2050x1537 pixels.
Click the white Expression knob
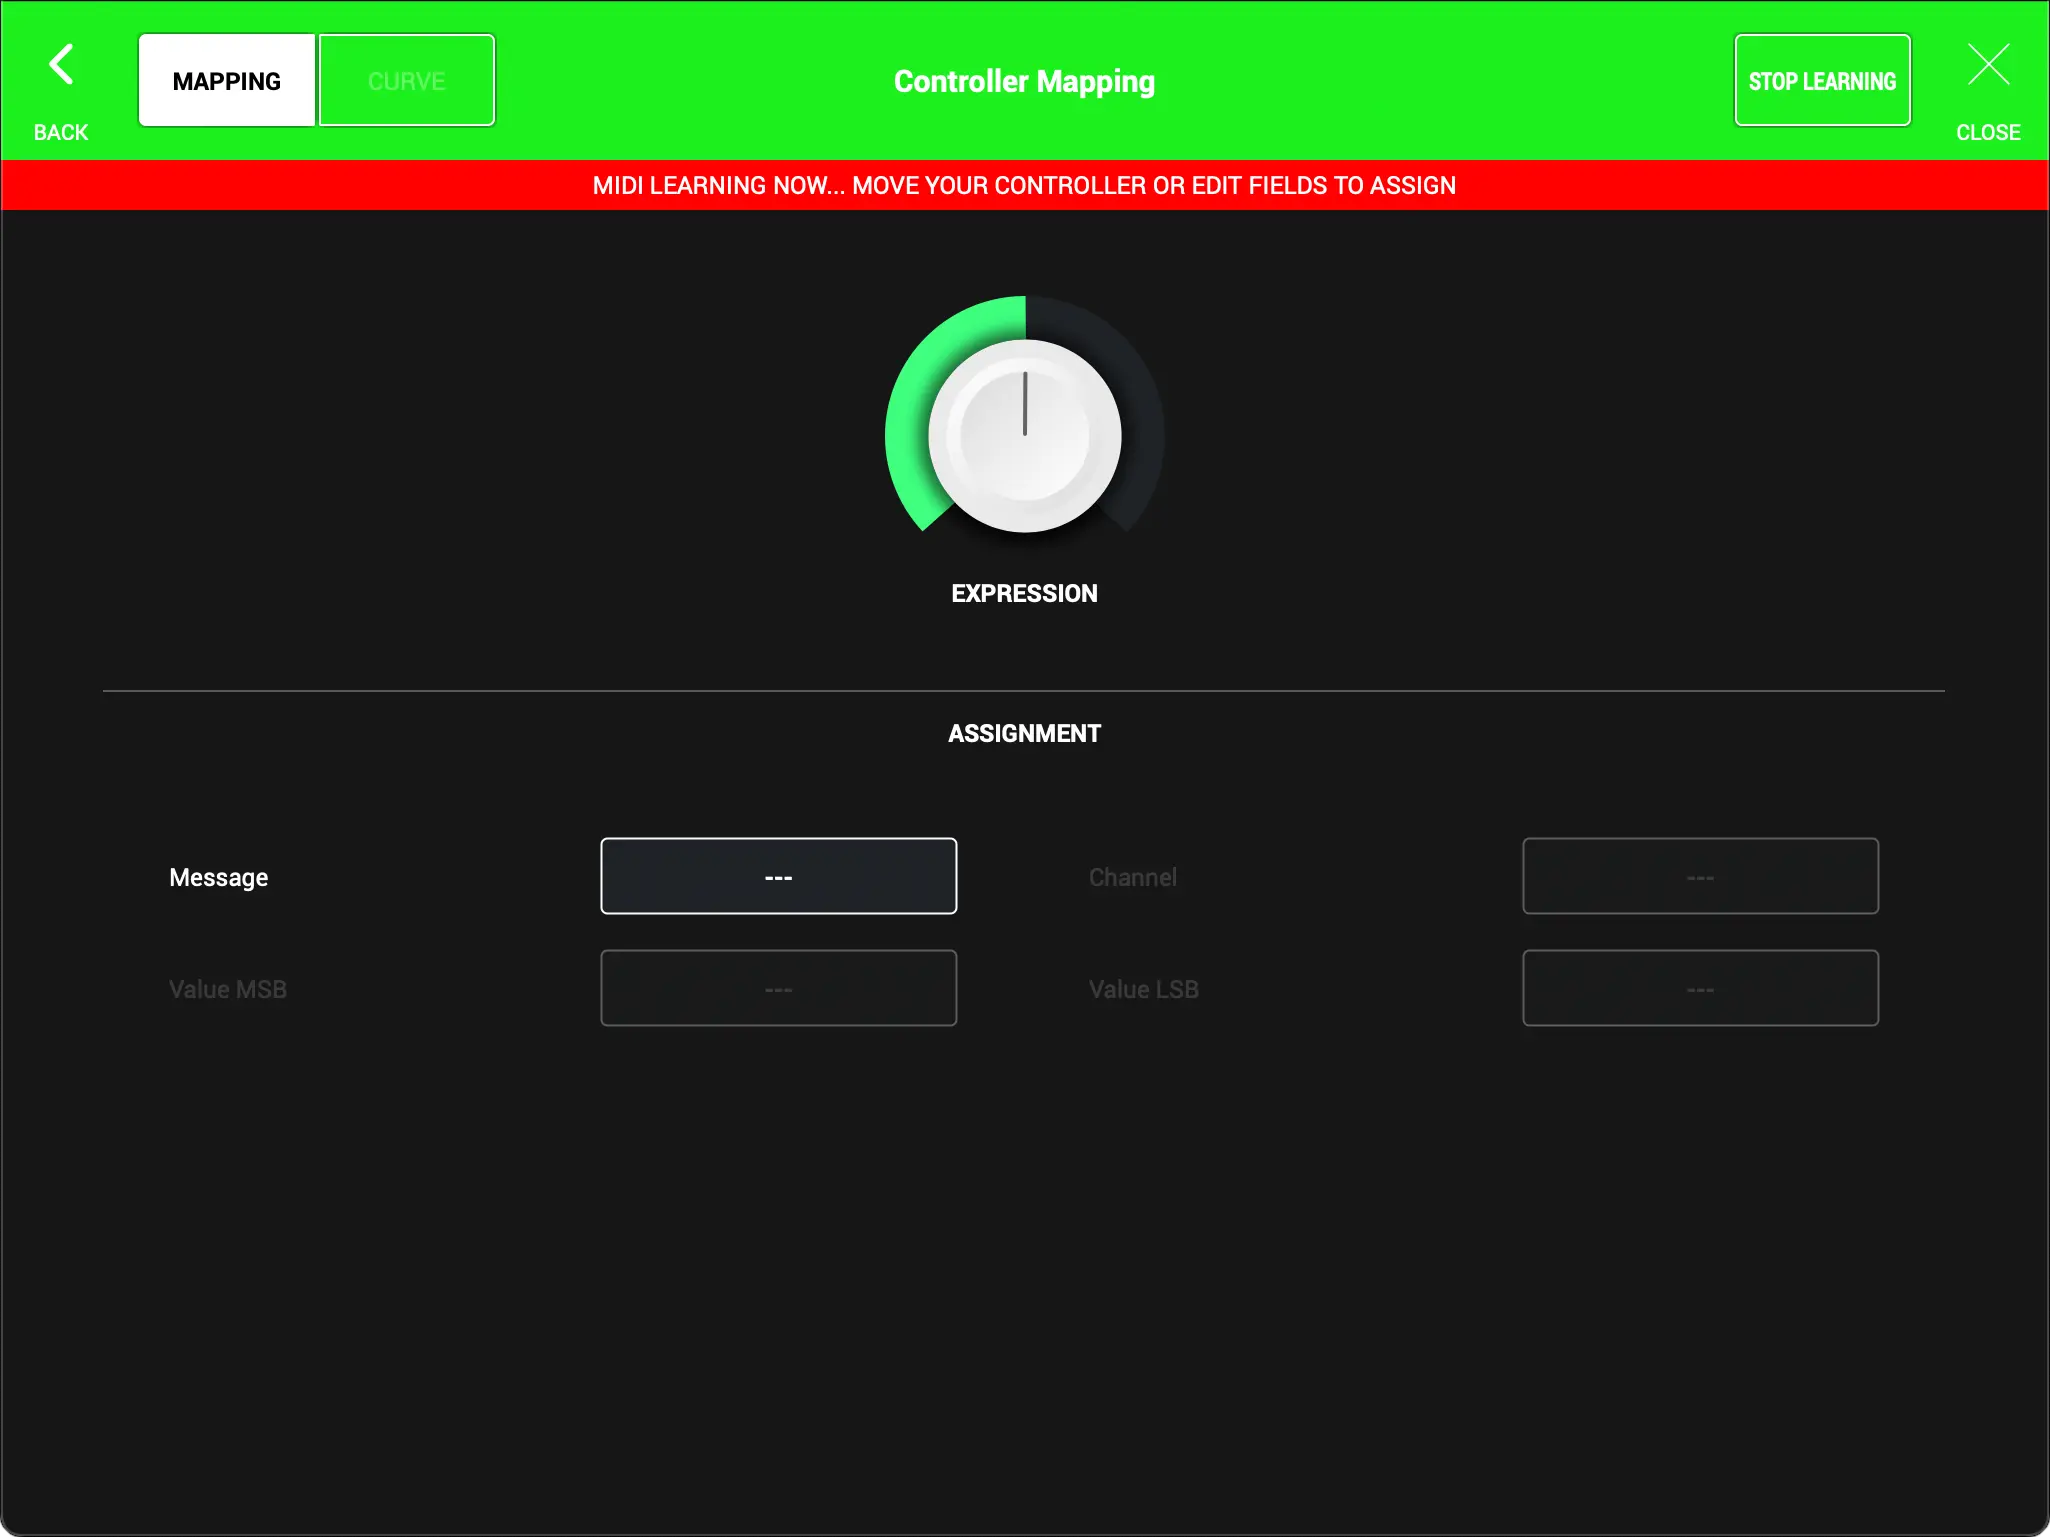pyautogui.click(x=1024, y=436)
